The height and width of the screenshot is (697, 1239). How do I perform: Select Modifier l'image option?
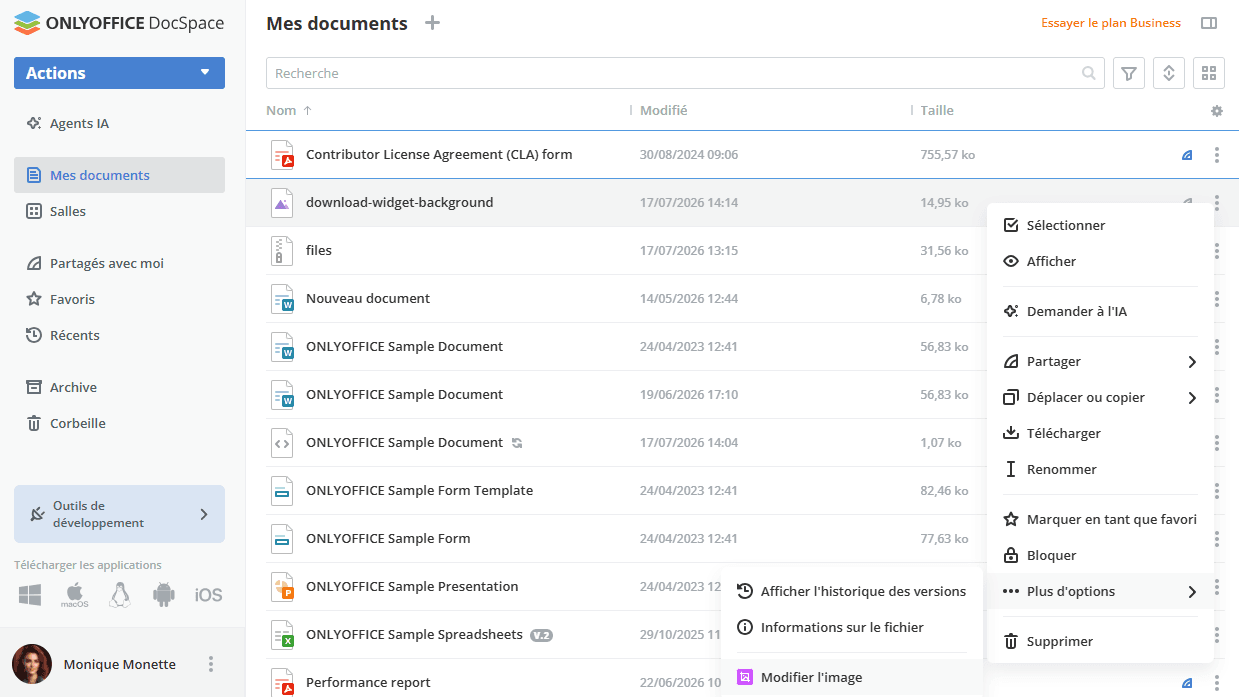coord(852,677)
